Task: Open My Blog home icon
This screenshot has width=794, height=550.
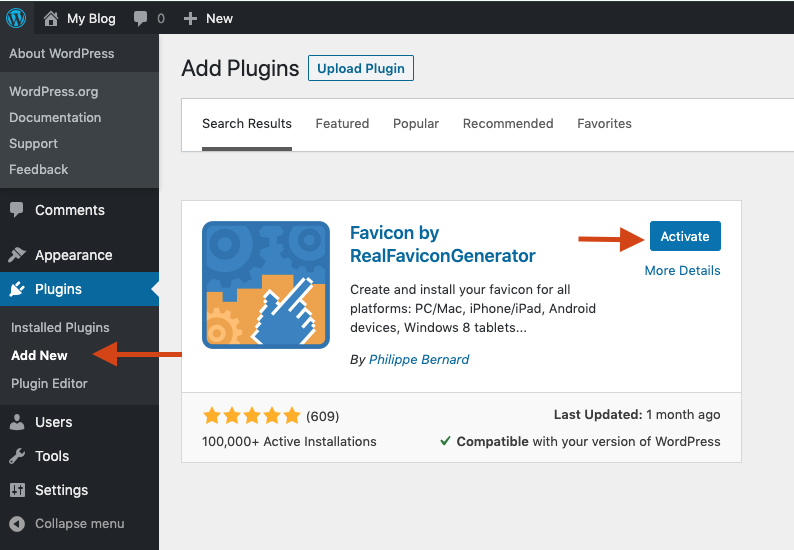Action: pos(52,18)
